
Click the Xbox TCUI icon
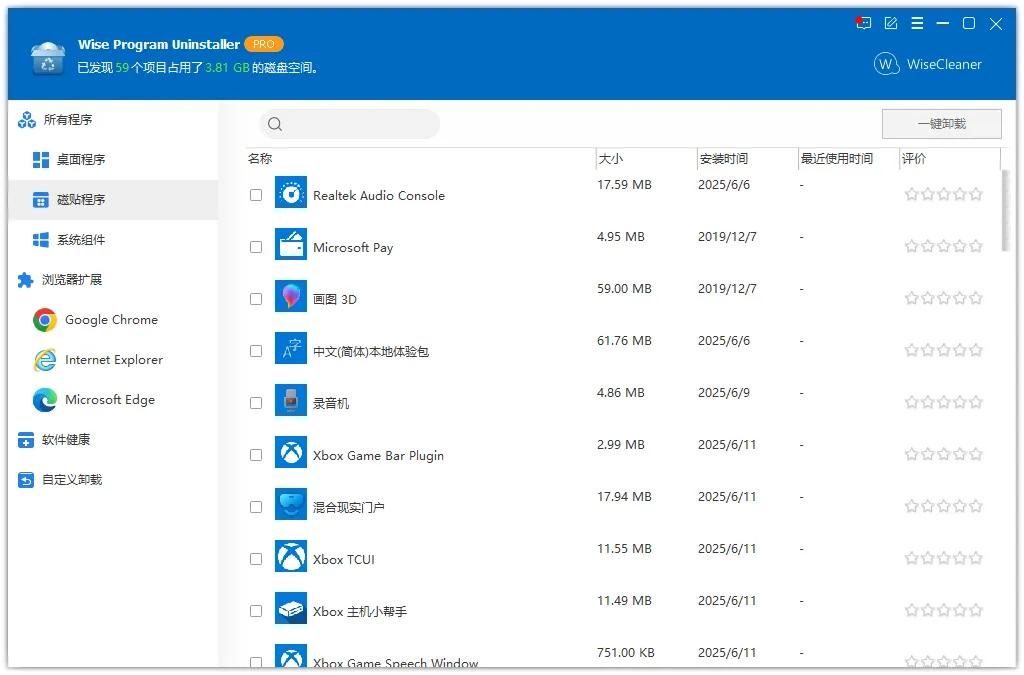(291, 556)
